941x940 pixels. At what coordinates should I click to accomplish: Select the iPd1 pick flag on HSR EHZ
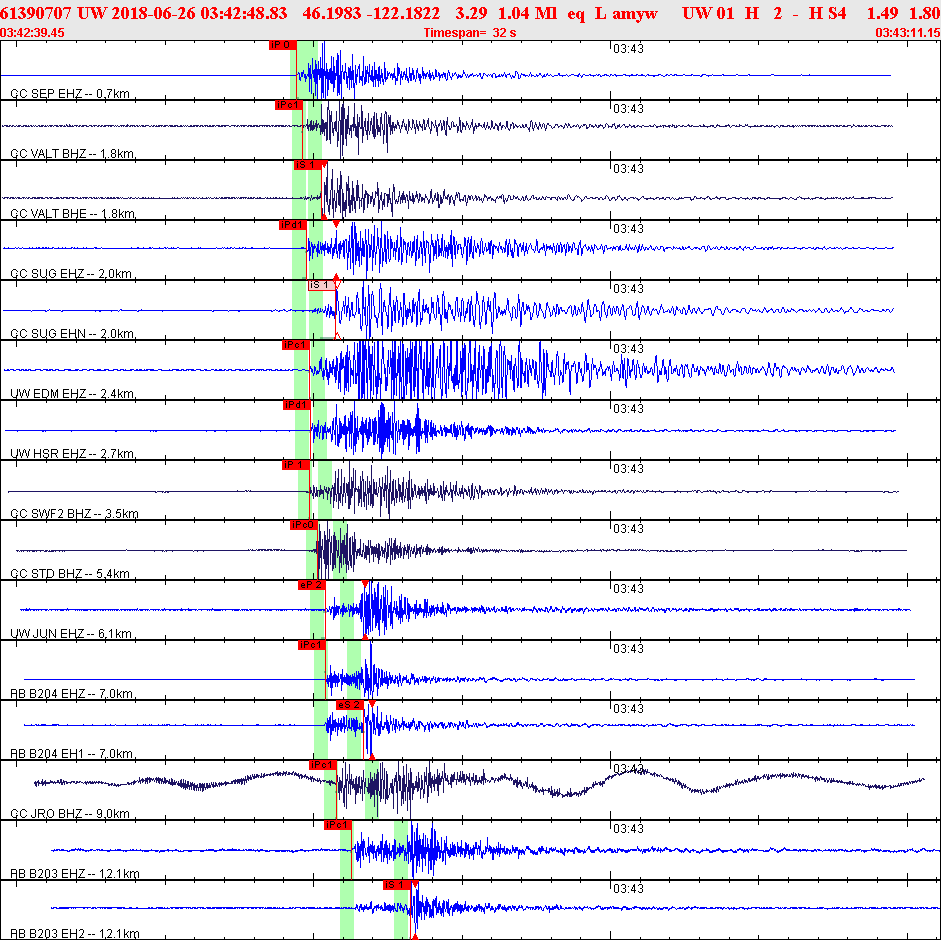click(296, 405)
